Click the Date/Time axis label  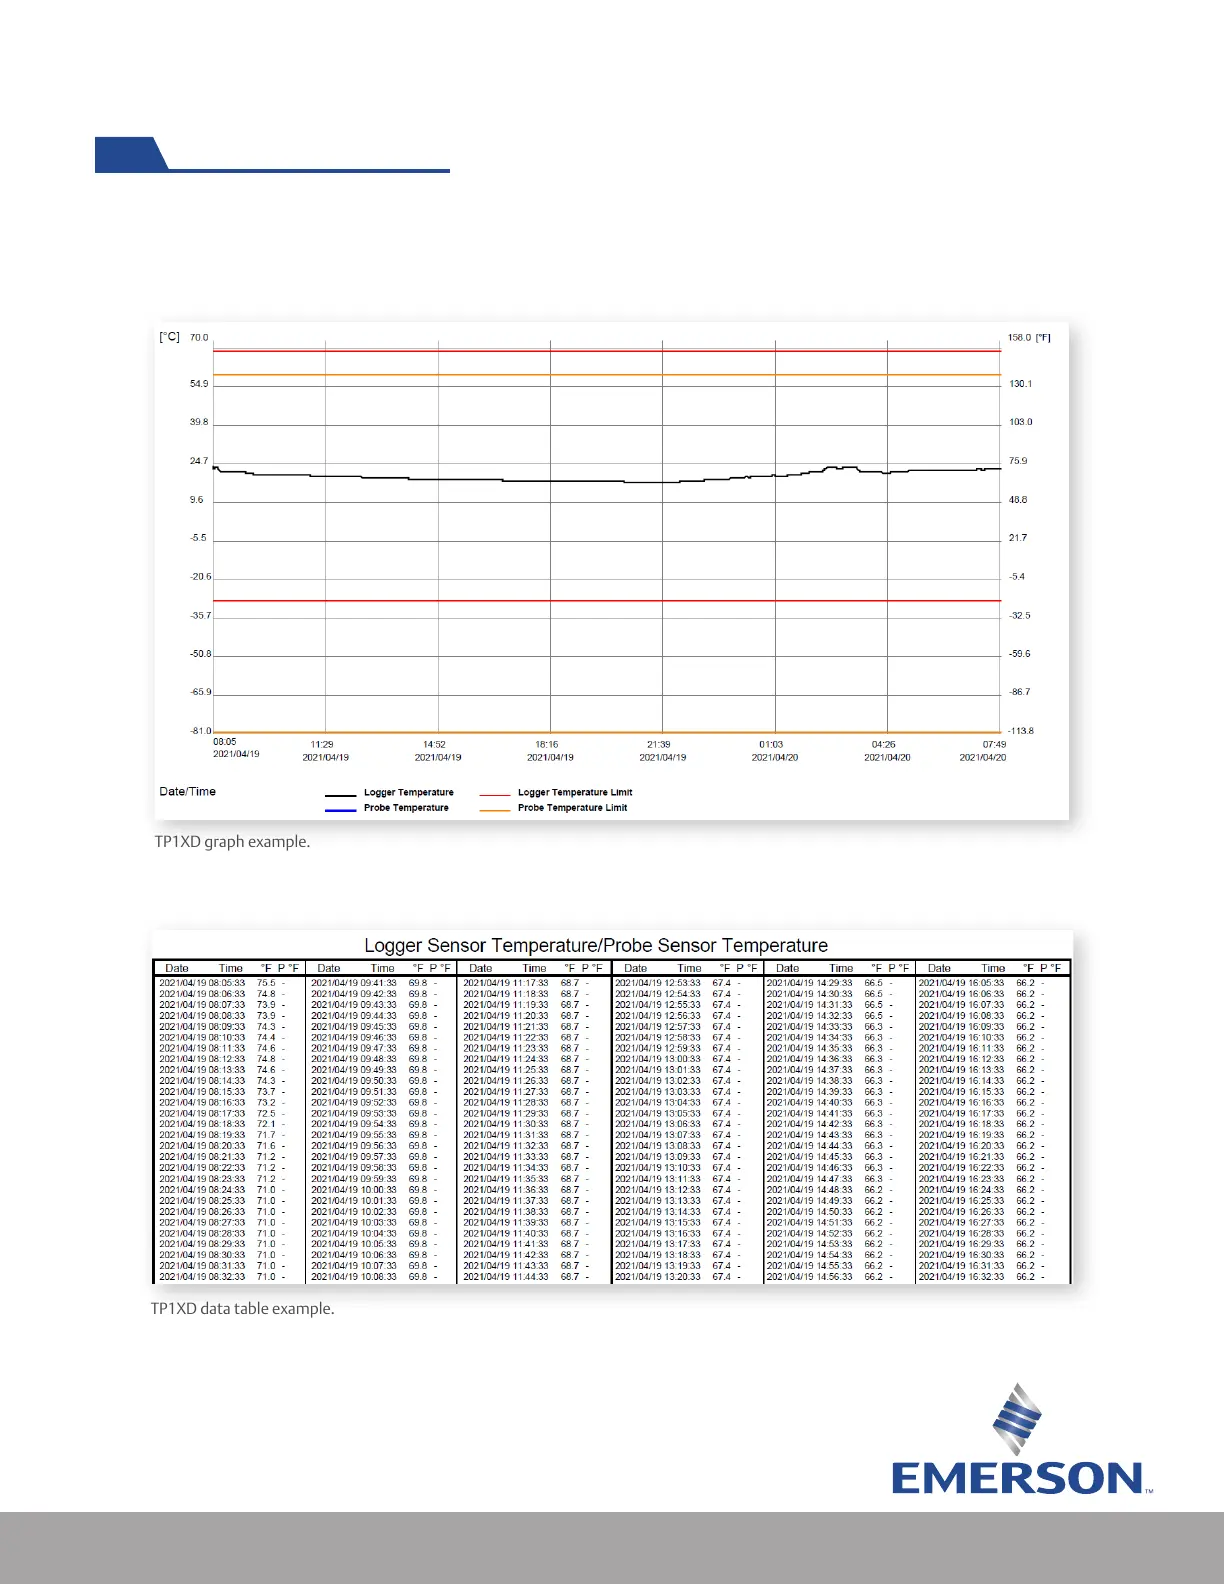[x=187, y=791]
